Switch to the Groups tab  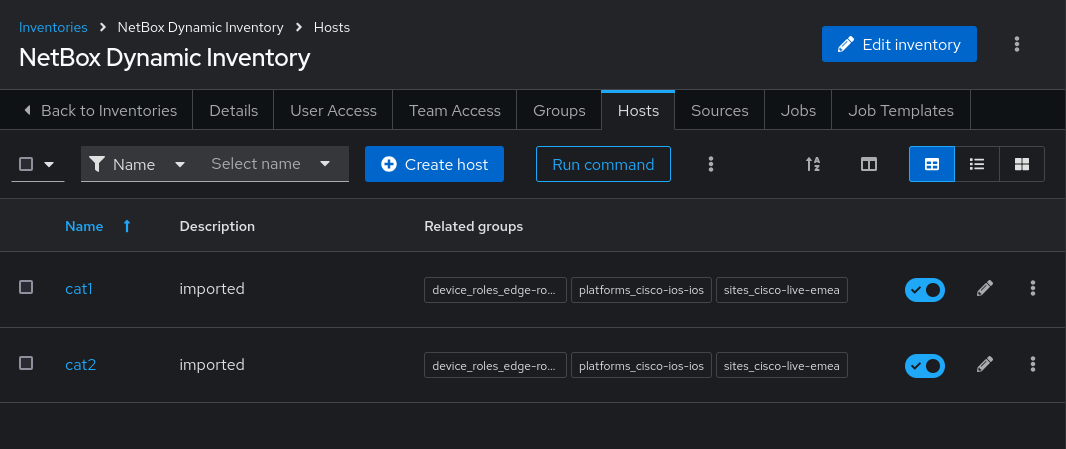[x=559, y=110]
